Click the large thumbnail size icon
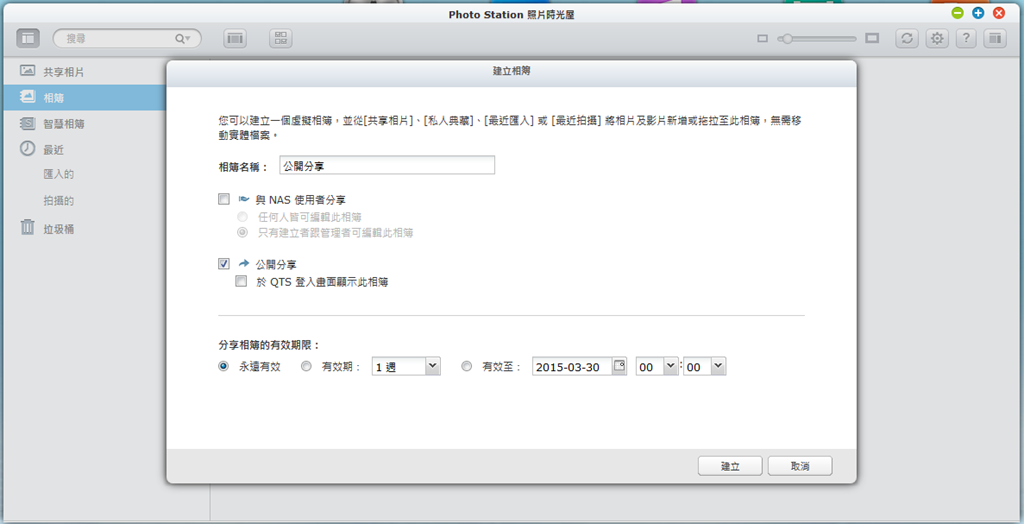Viewport: 1024px width, 524px height. (872, 39)
